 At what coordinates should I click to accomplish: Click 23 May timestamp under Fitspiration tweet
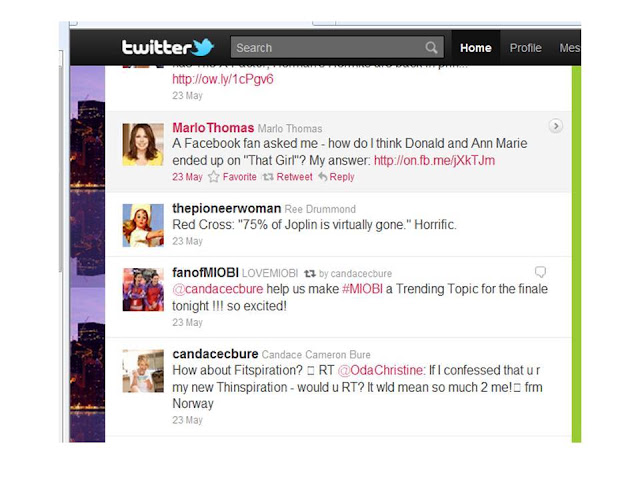187,420
